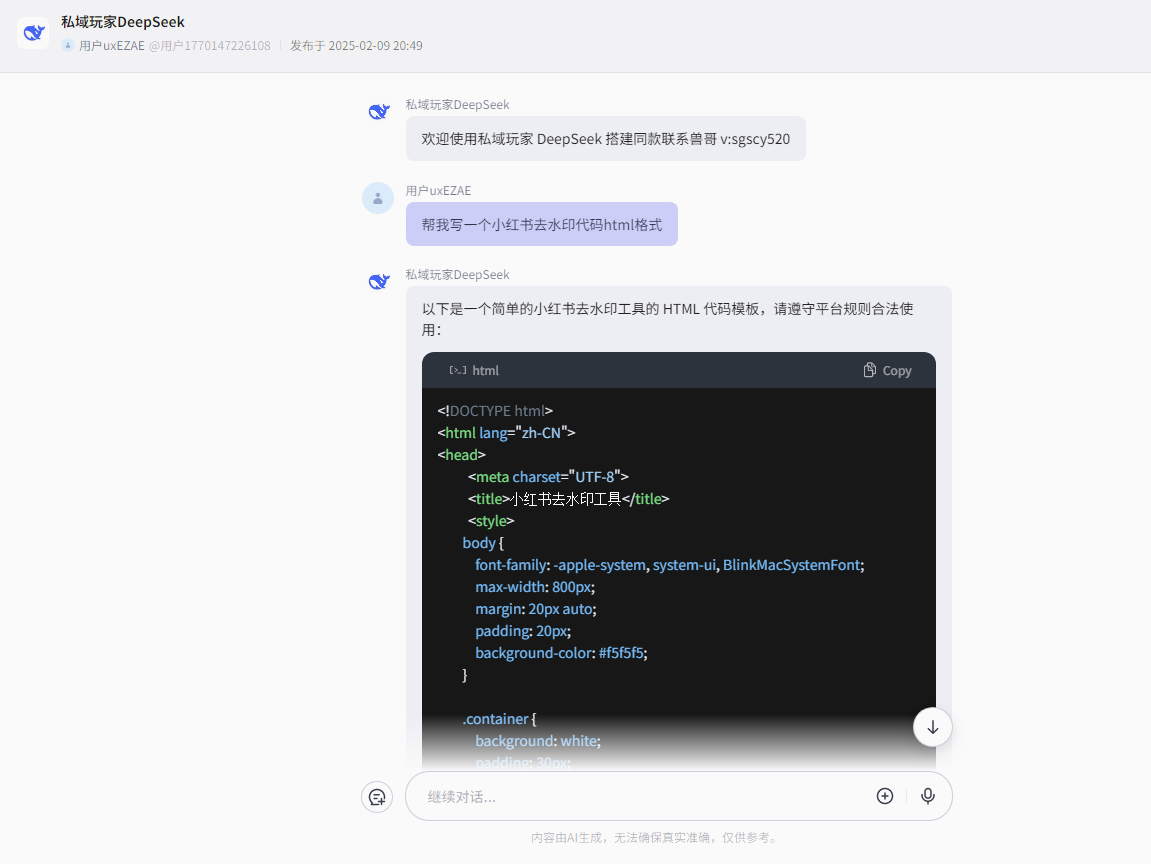The height and width of the screenshot is (864, 1151).
Task: Click the clipboard icon next to Copy label
Action: pyautogui.click(x=868, y=369)
